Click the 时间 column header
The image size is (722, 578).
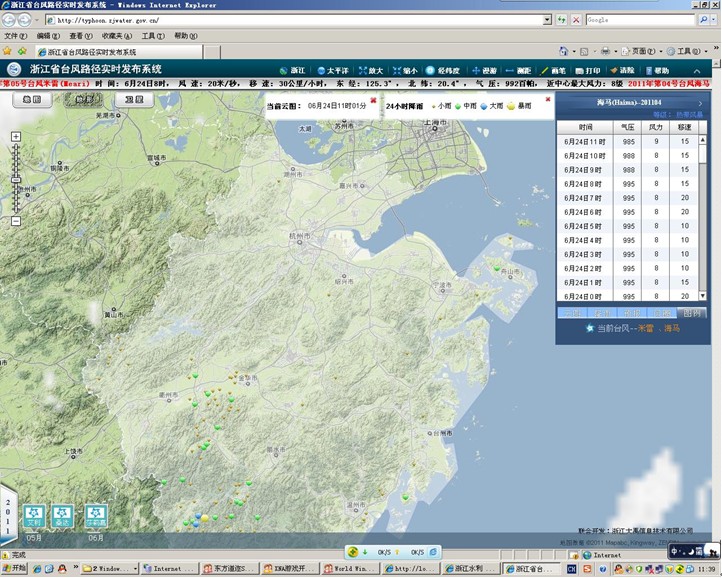pos(585,127)
